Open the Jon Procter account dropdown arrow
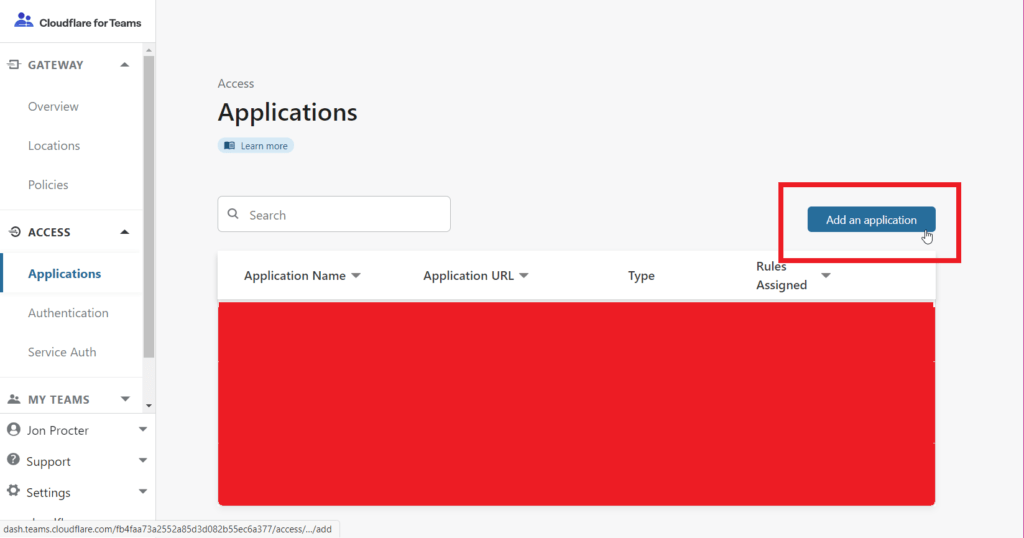The image size is (1024, 538). click(x=142, y=430)
